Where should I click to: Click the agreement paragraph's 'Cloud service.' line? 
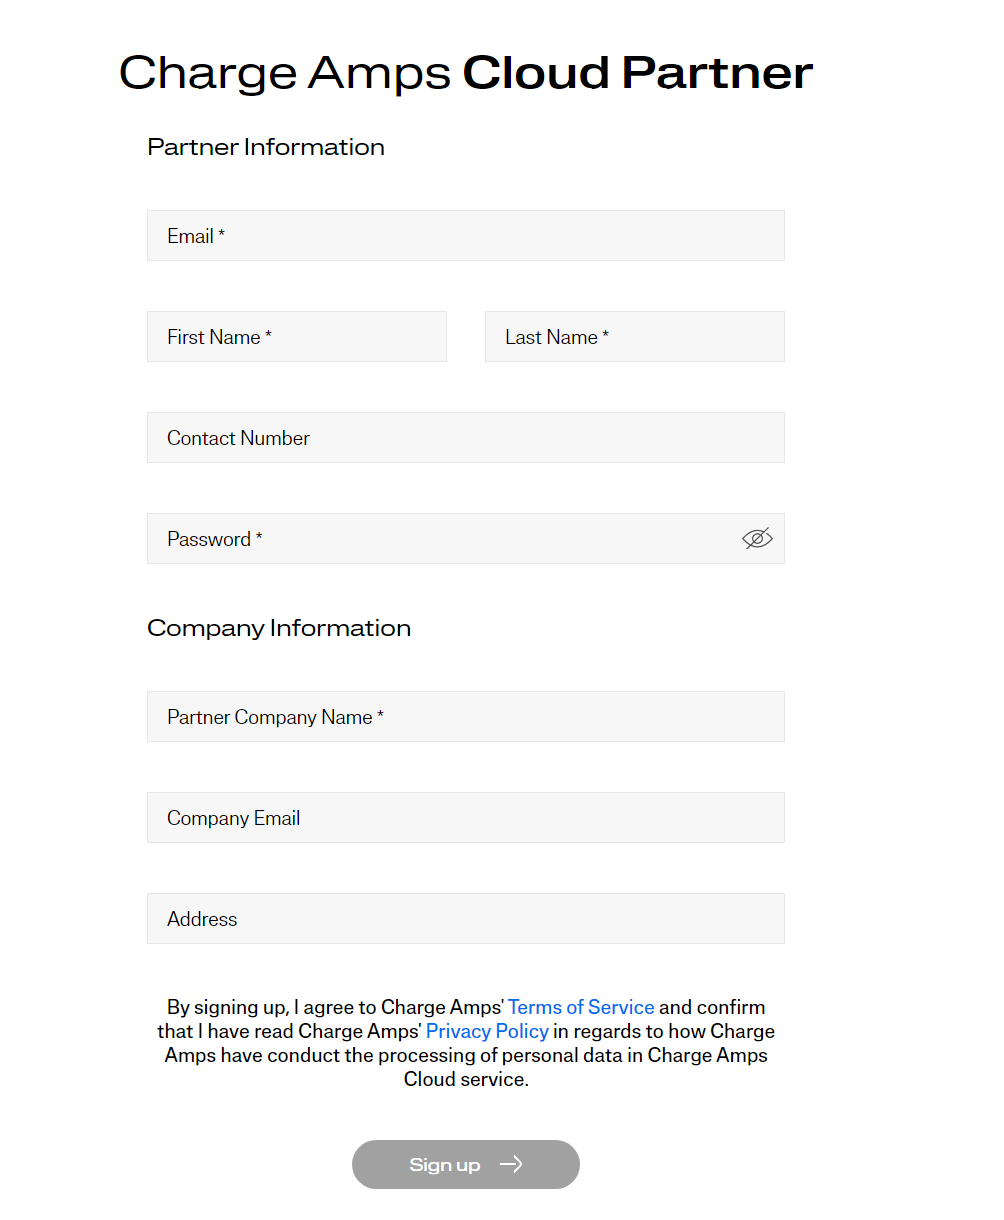point(466,1079)
